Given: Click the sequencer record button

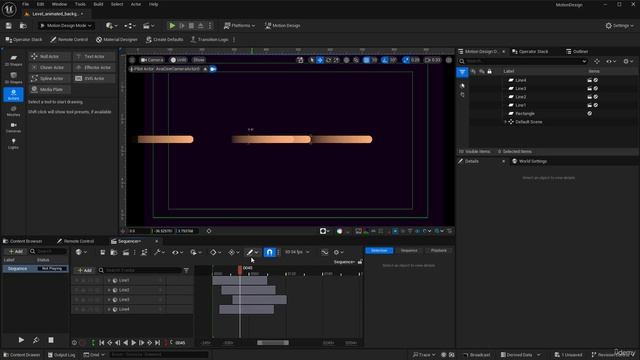Looking at the screenshot, I should click(x=82, y=343).
